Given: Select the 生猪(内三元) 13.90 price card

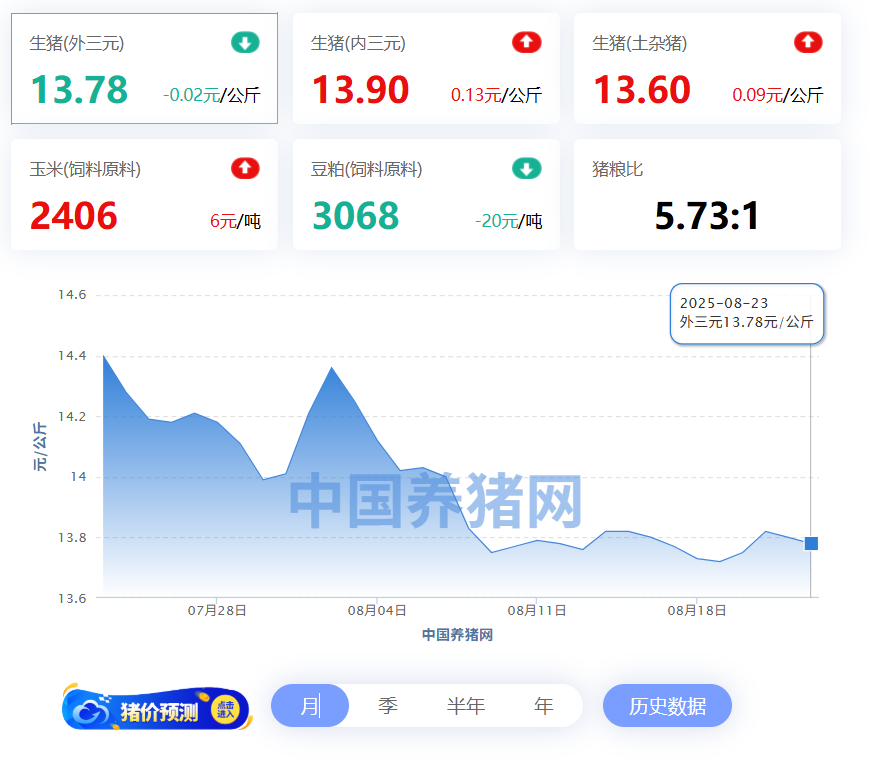Looking at the screenshot, I should click(x=426, y=69).
